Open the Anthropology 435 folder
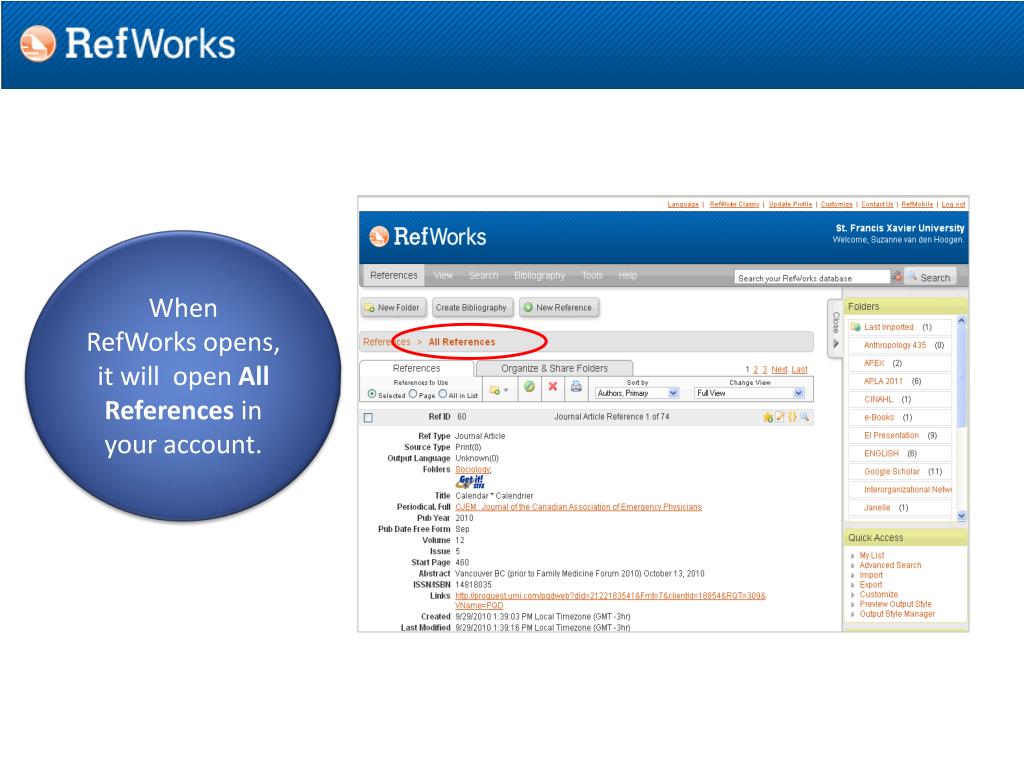 point(895,345)
